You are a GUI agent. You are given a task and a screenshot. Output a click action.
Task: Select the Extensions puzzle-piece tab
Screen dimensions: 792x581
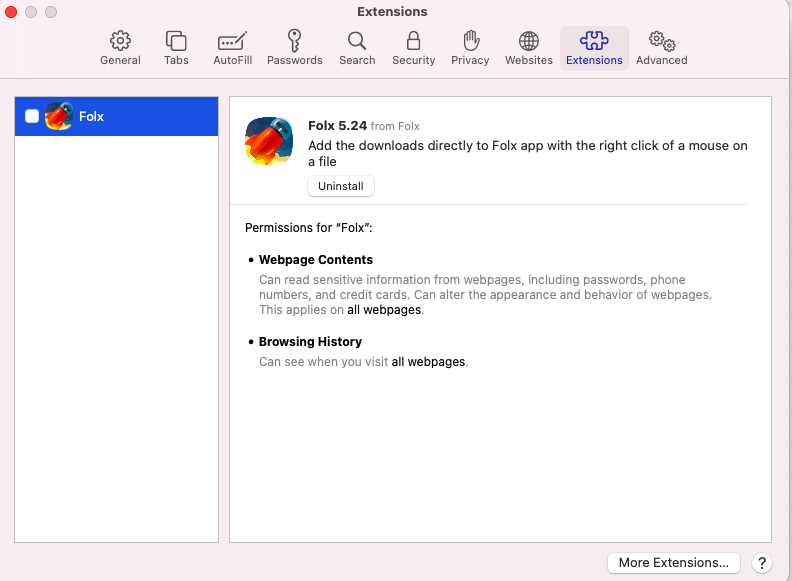pyautogui.click(x=594, y=49)
